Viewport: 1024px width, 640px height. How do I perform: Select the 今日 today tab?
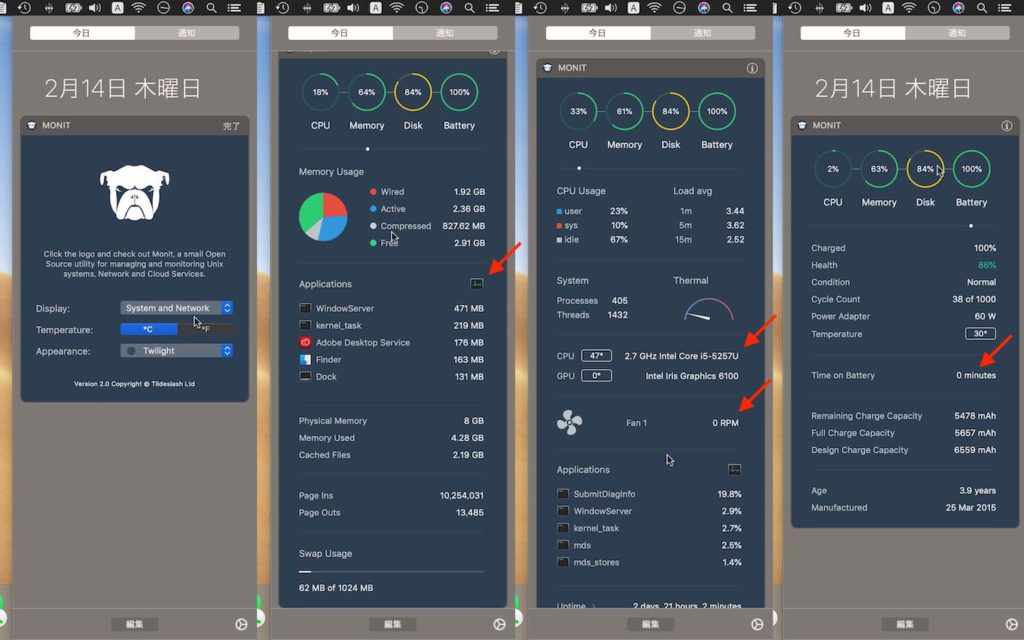pos(82,32)
